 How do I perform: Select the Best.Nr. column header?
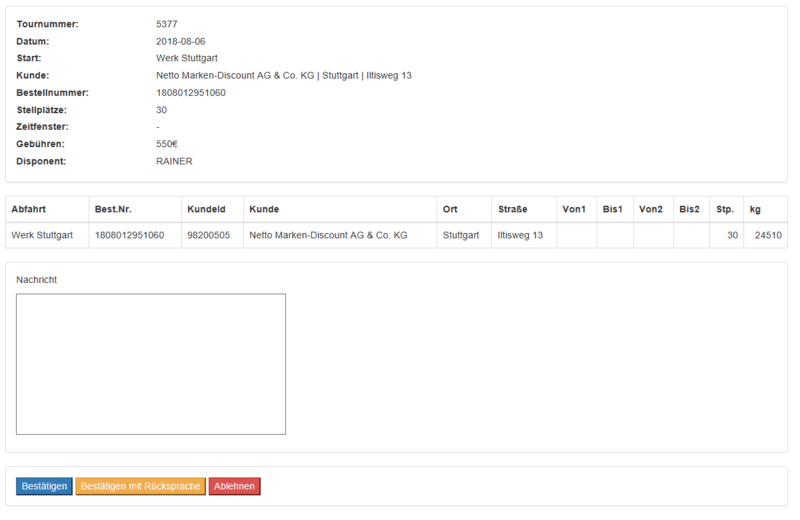coord(114,209)
